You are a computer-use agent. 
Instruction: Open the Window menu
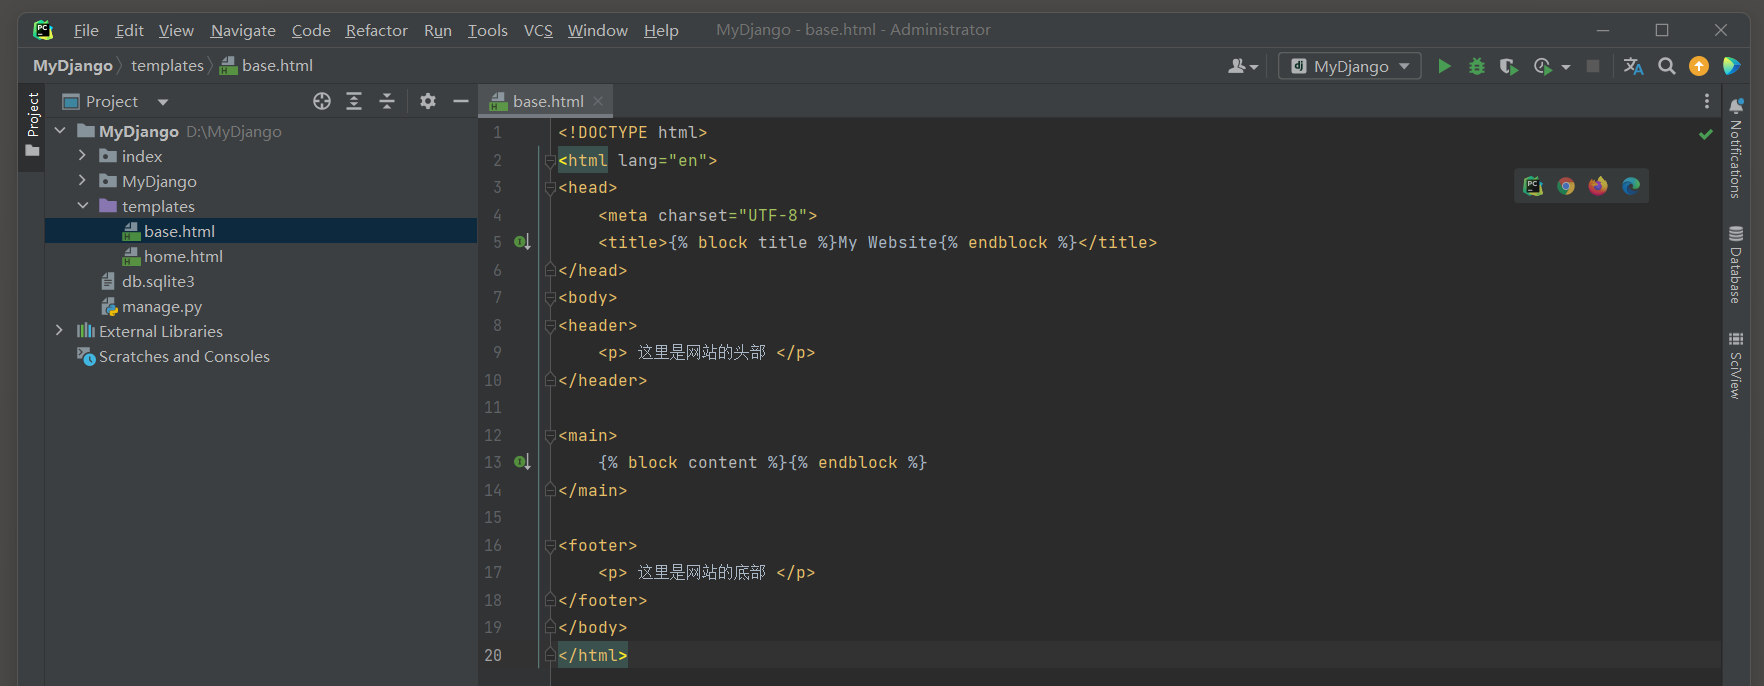[x=598, y=30]
